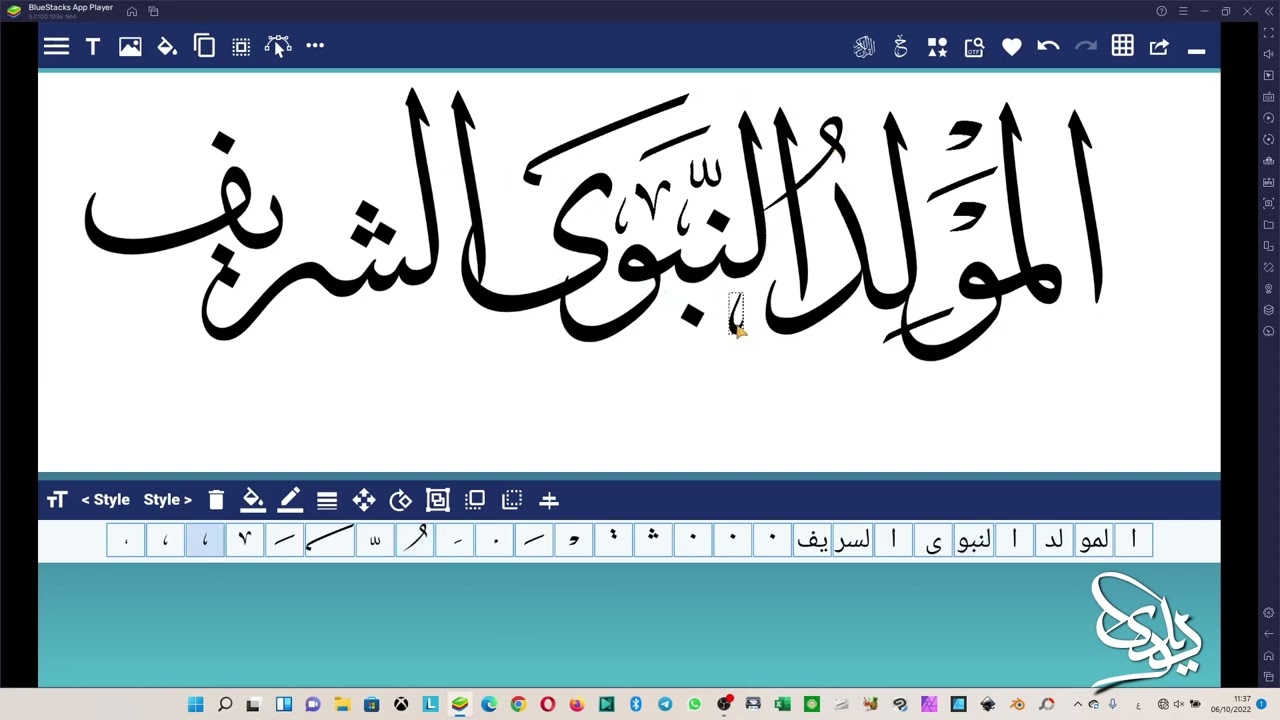This screenshot has height=720, width=1280.
Task: Open the OTF font search icon
Action: point(974,47)
